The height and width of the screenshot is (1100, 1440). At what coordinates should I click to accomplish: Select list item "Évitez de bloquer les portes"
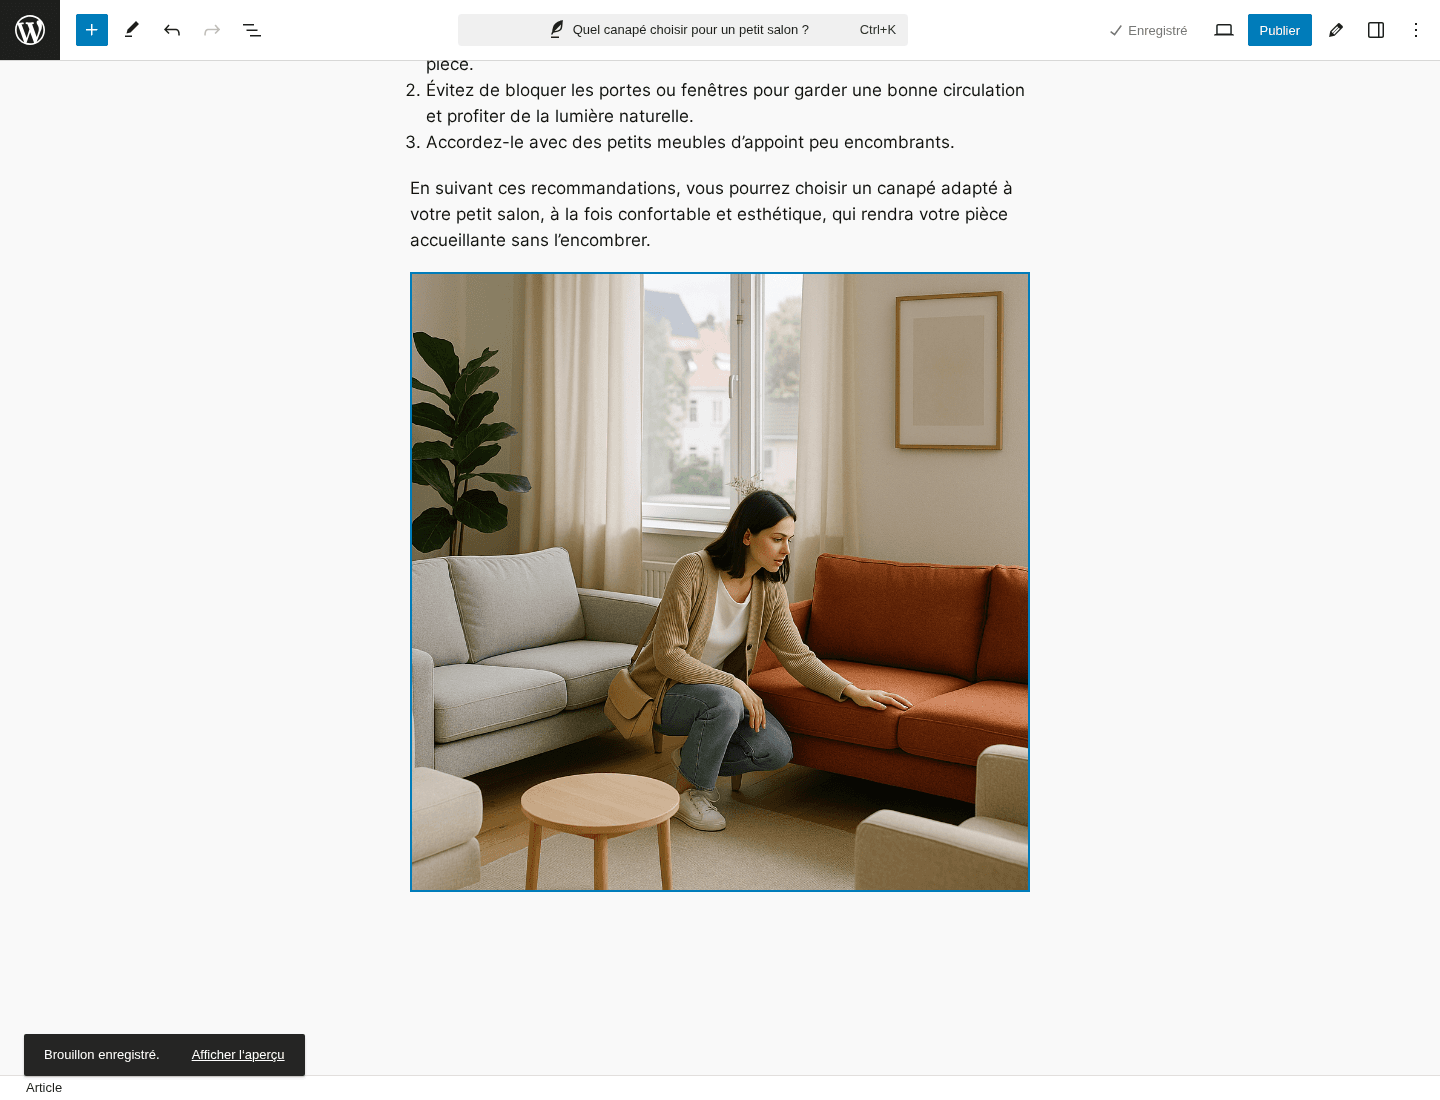click(725, 103)
